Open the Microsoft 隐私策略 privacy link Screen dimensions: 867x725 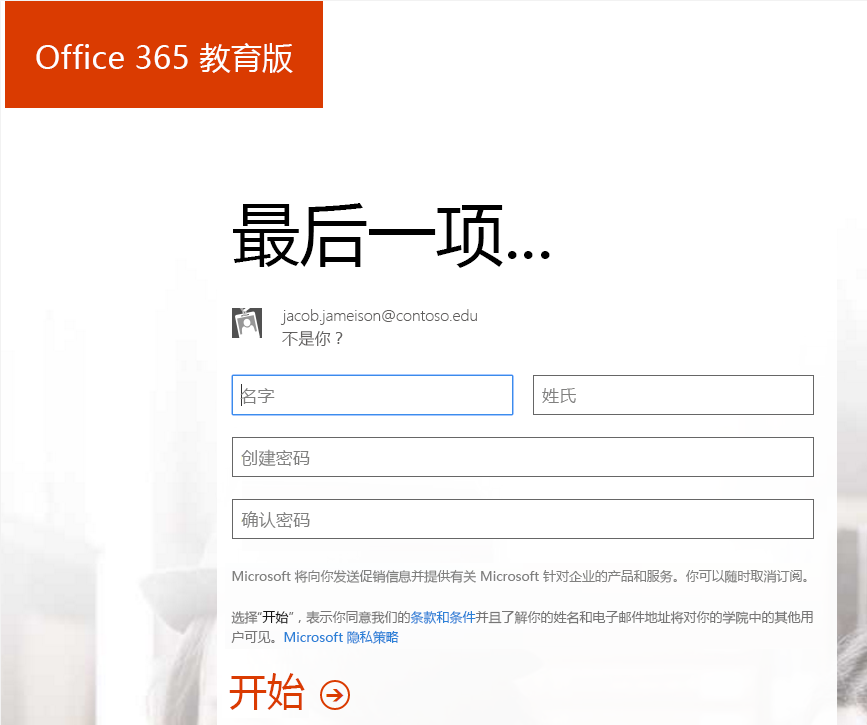[341, 637]
